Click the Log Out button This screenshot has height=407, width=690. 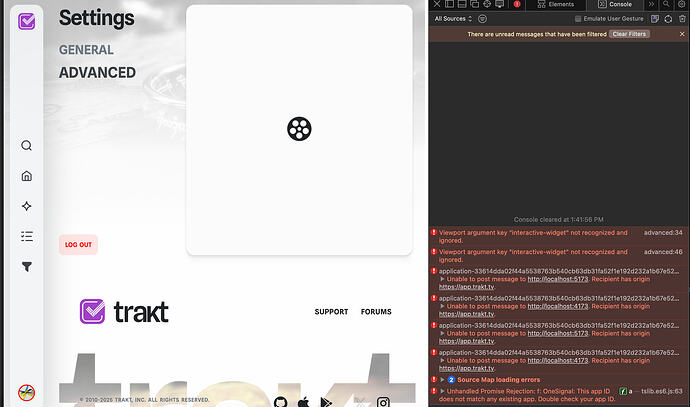[78, 245]
